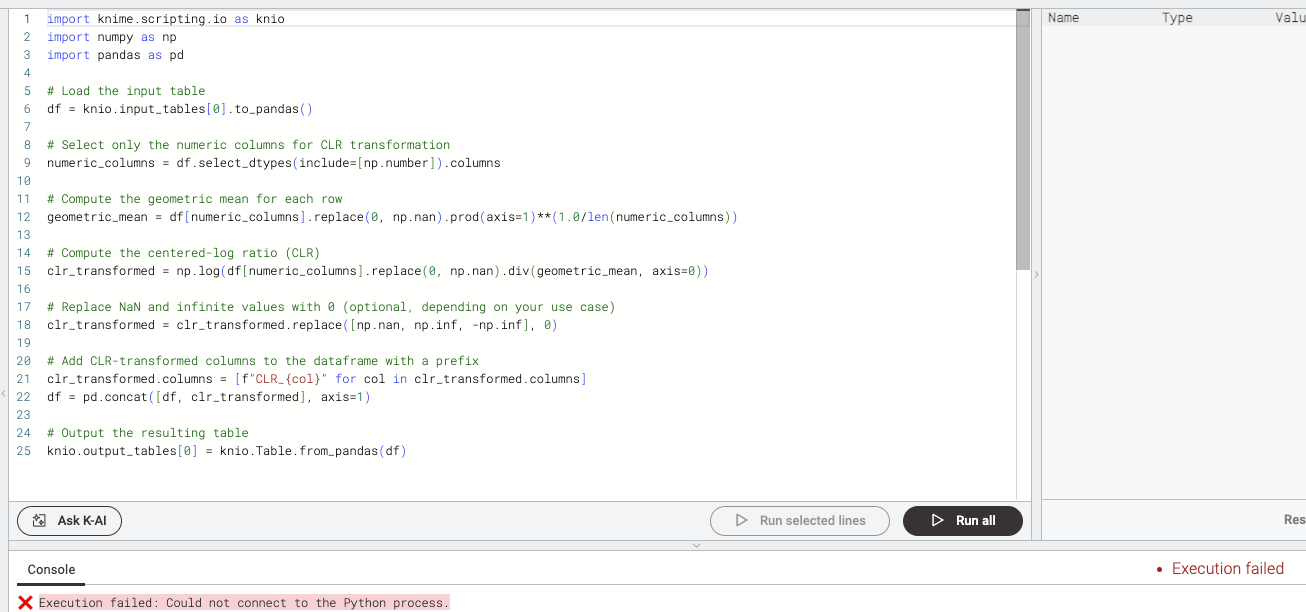This screenshot has width=1306, height=612.
Task: Expand the left side panel using chevron
Action: coord(4,396)
